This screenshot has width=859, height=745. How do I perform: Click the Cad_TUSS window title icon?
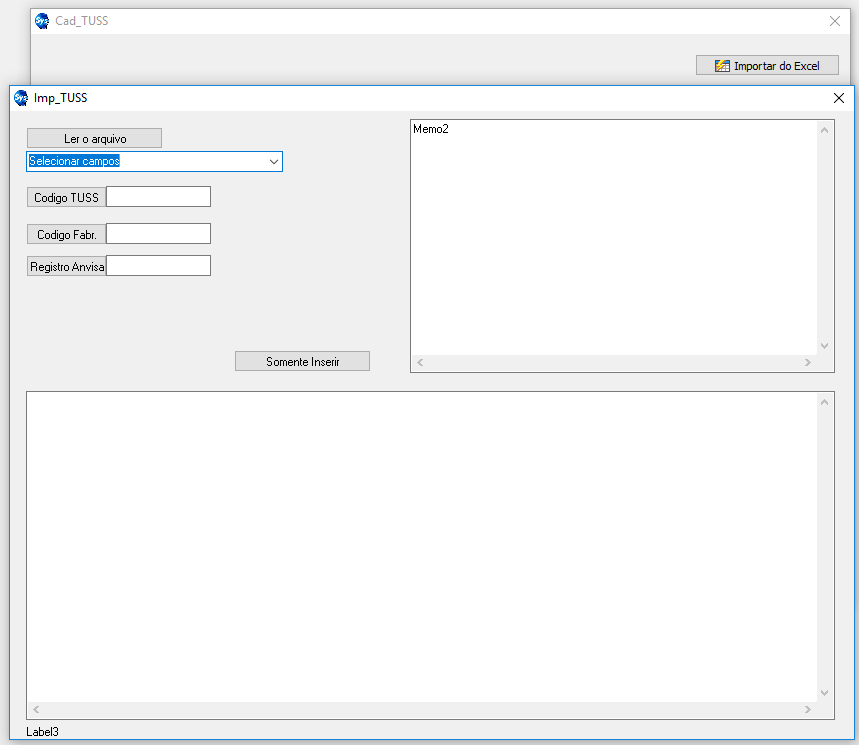coord(42,21)
